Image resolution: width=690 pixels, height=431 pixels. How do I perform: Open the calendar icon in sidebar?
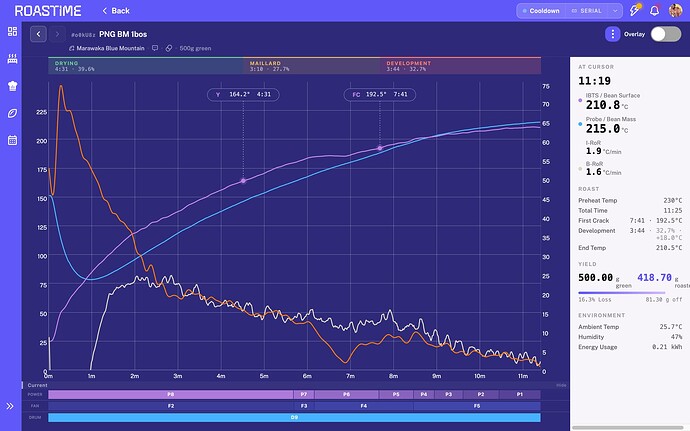(12, 140)
